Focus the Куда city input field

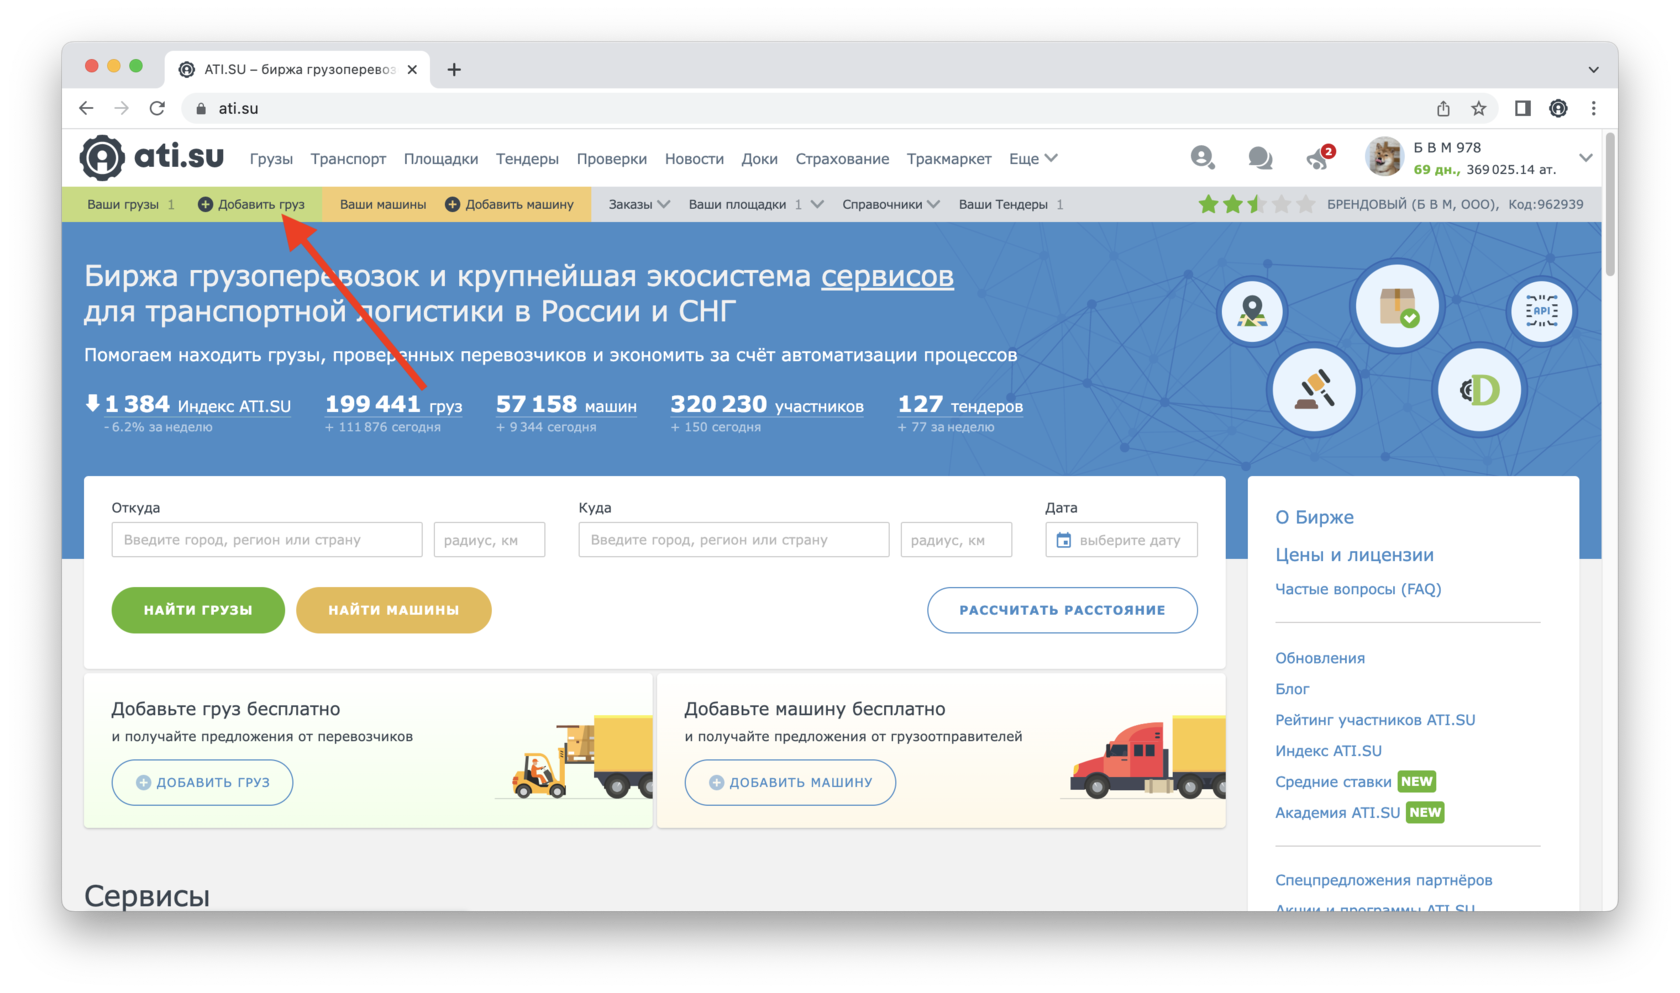[x=734, y=540]
